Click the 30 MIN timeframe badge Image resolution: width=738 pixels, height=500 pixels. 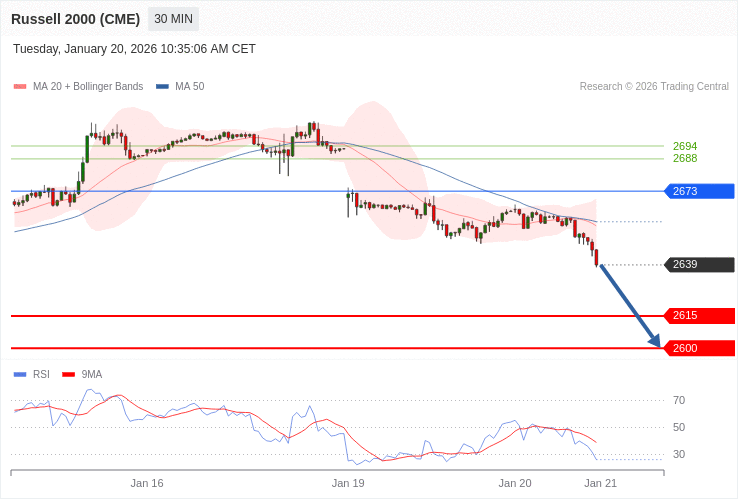pos(173,19)
